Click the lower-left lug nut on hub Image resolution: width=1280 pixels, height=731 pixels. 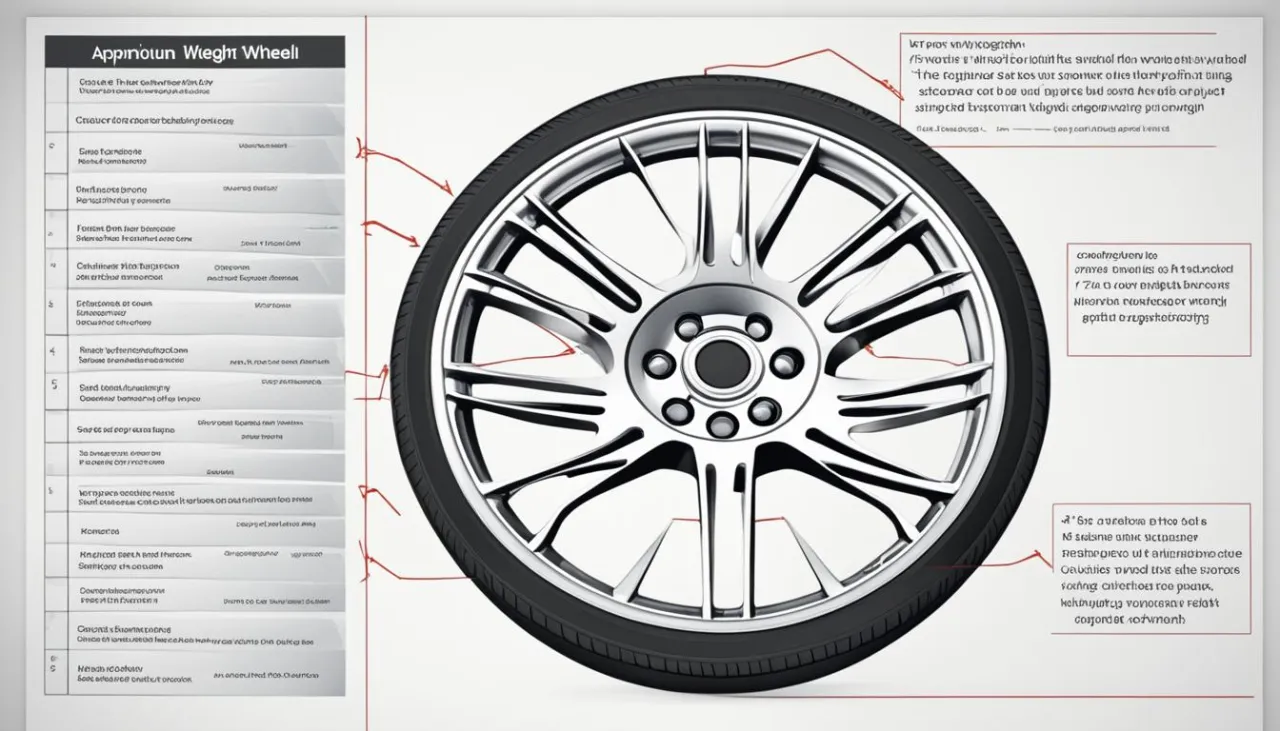point(678,410)
